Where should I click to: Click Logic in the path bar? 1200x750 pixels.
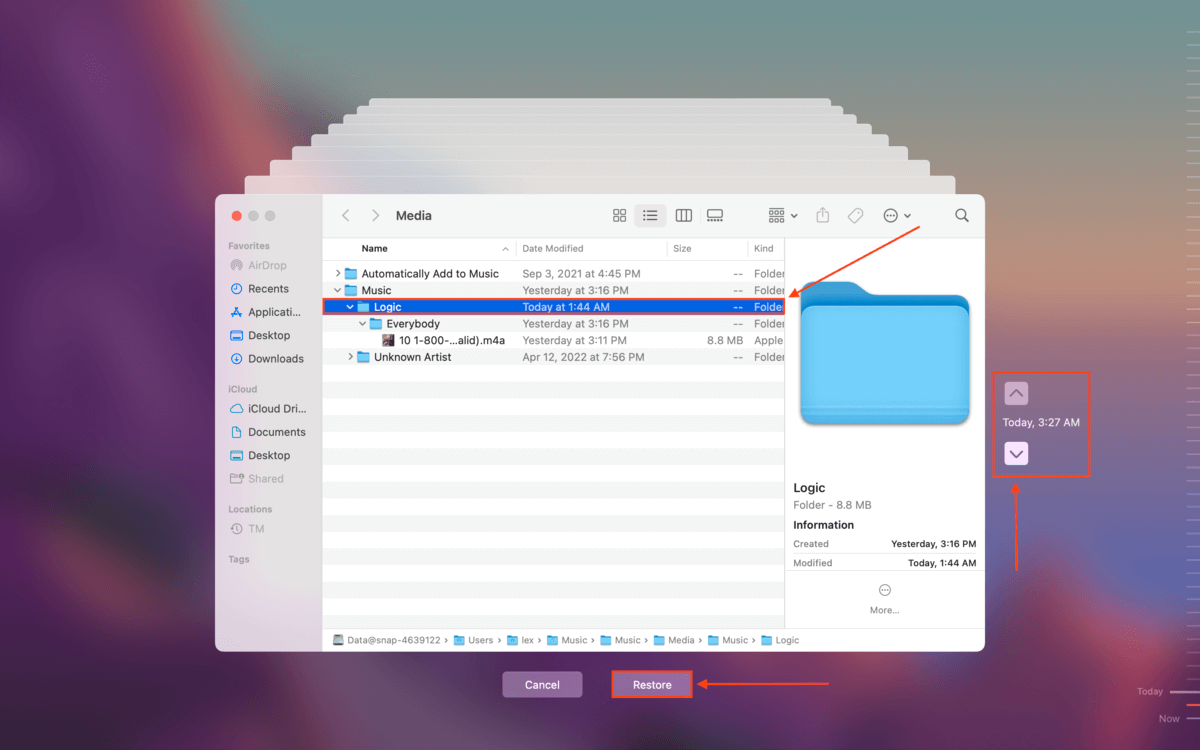pos(780,640)
